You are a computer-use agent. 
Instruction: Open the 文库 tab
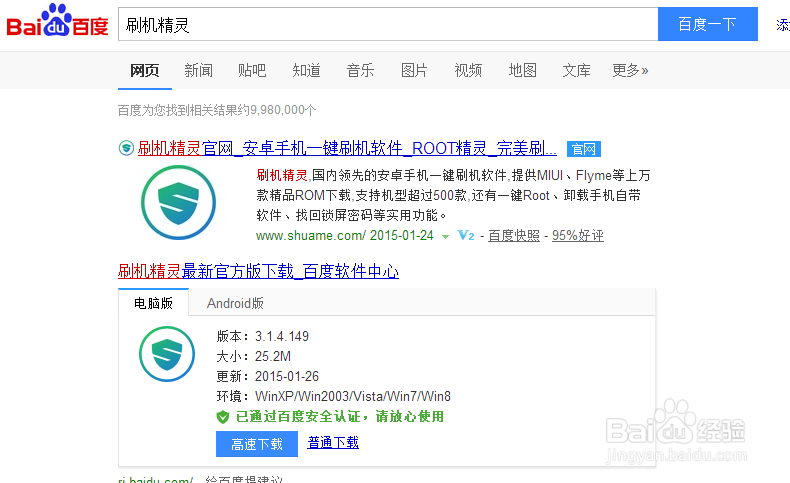click(x=576, y=71)
